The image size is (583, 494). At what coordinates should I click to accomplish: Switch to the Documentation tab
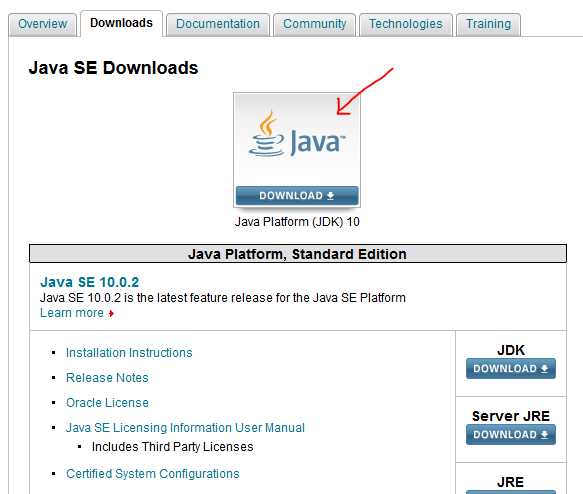coord(218,24)
